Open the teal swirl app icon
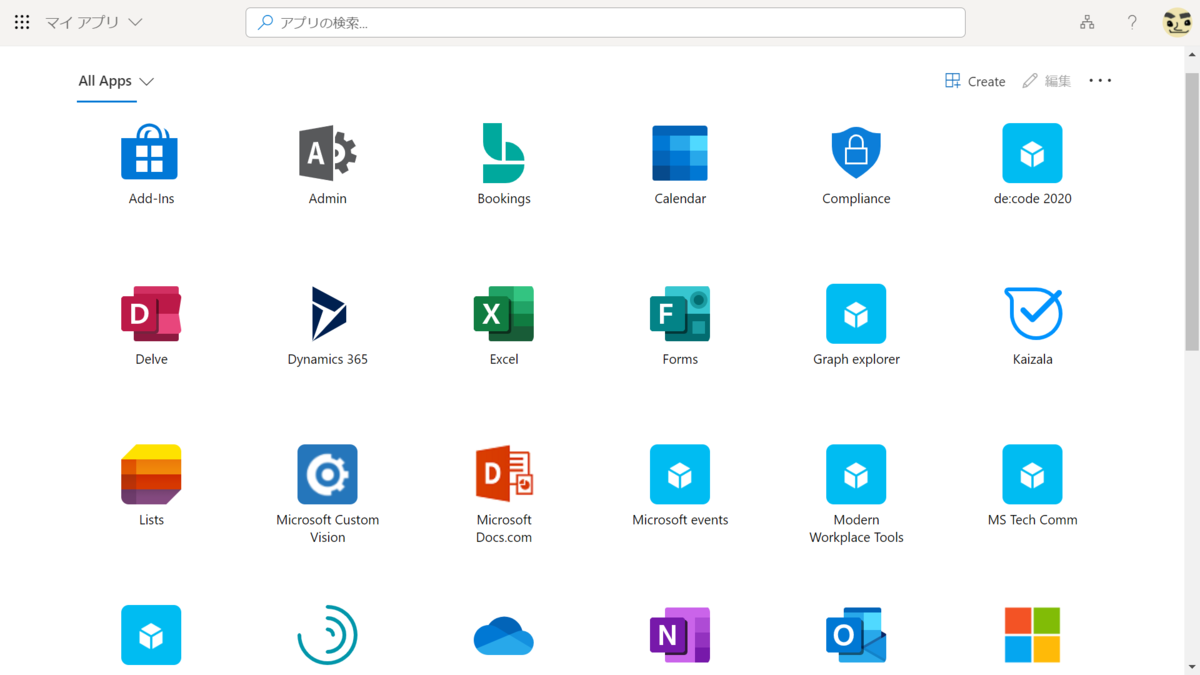1200x675 pixels. coord(327,635)
